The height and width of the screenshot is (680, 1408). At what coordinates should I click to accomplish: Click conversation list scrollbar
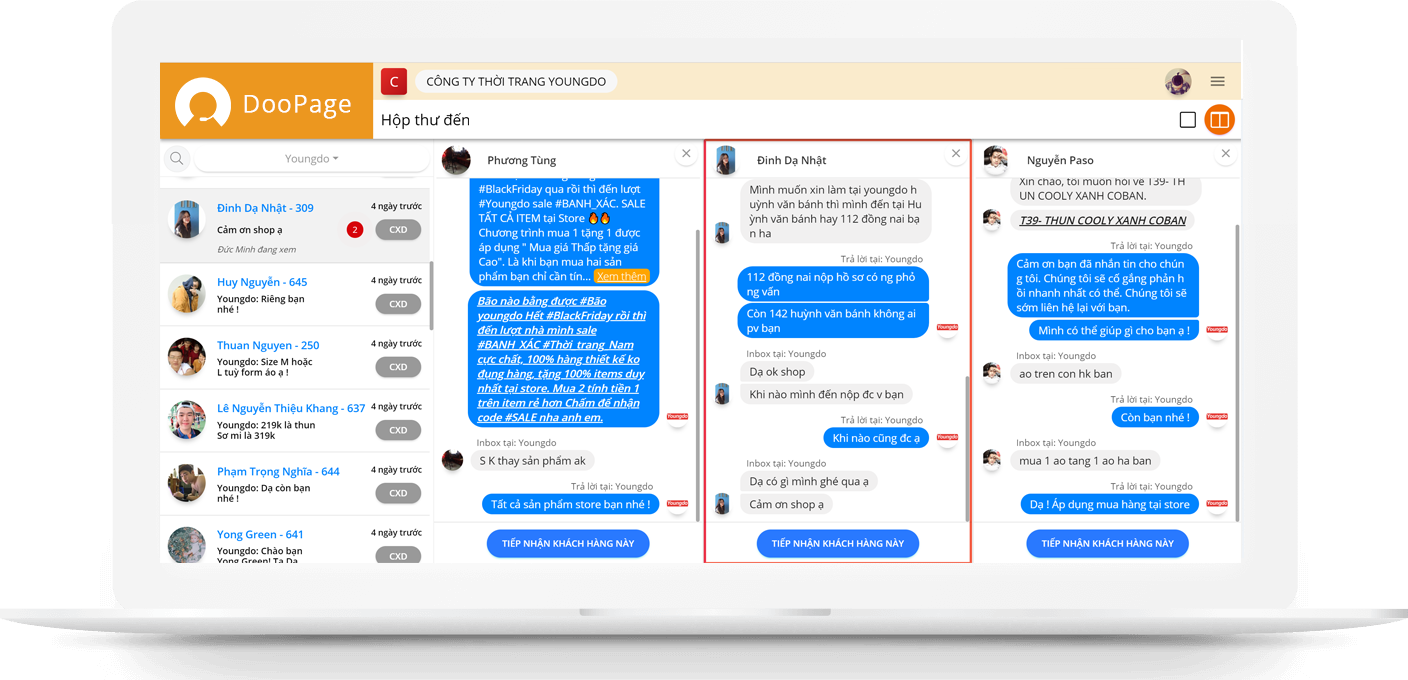[431, 295]
